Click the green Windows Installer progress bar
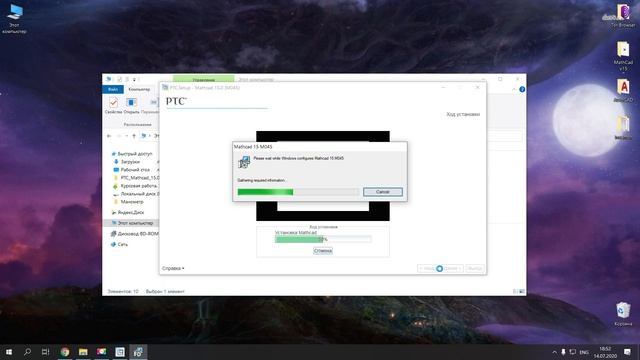Viewport: 640px width, 360px height. tap(298, 192)
